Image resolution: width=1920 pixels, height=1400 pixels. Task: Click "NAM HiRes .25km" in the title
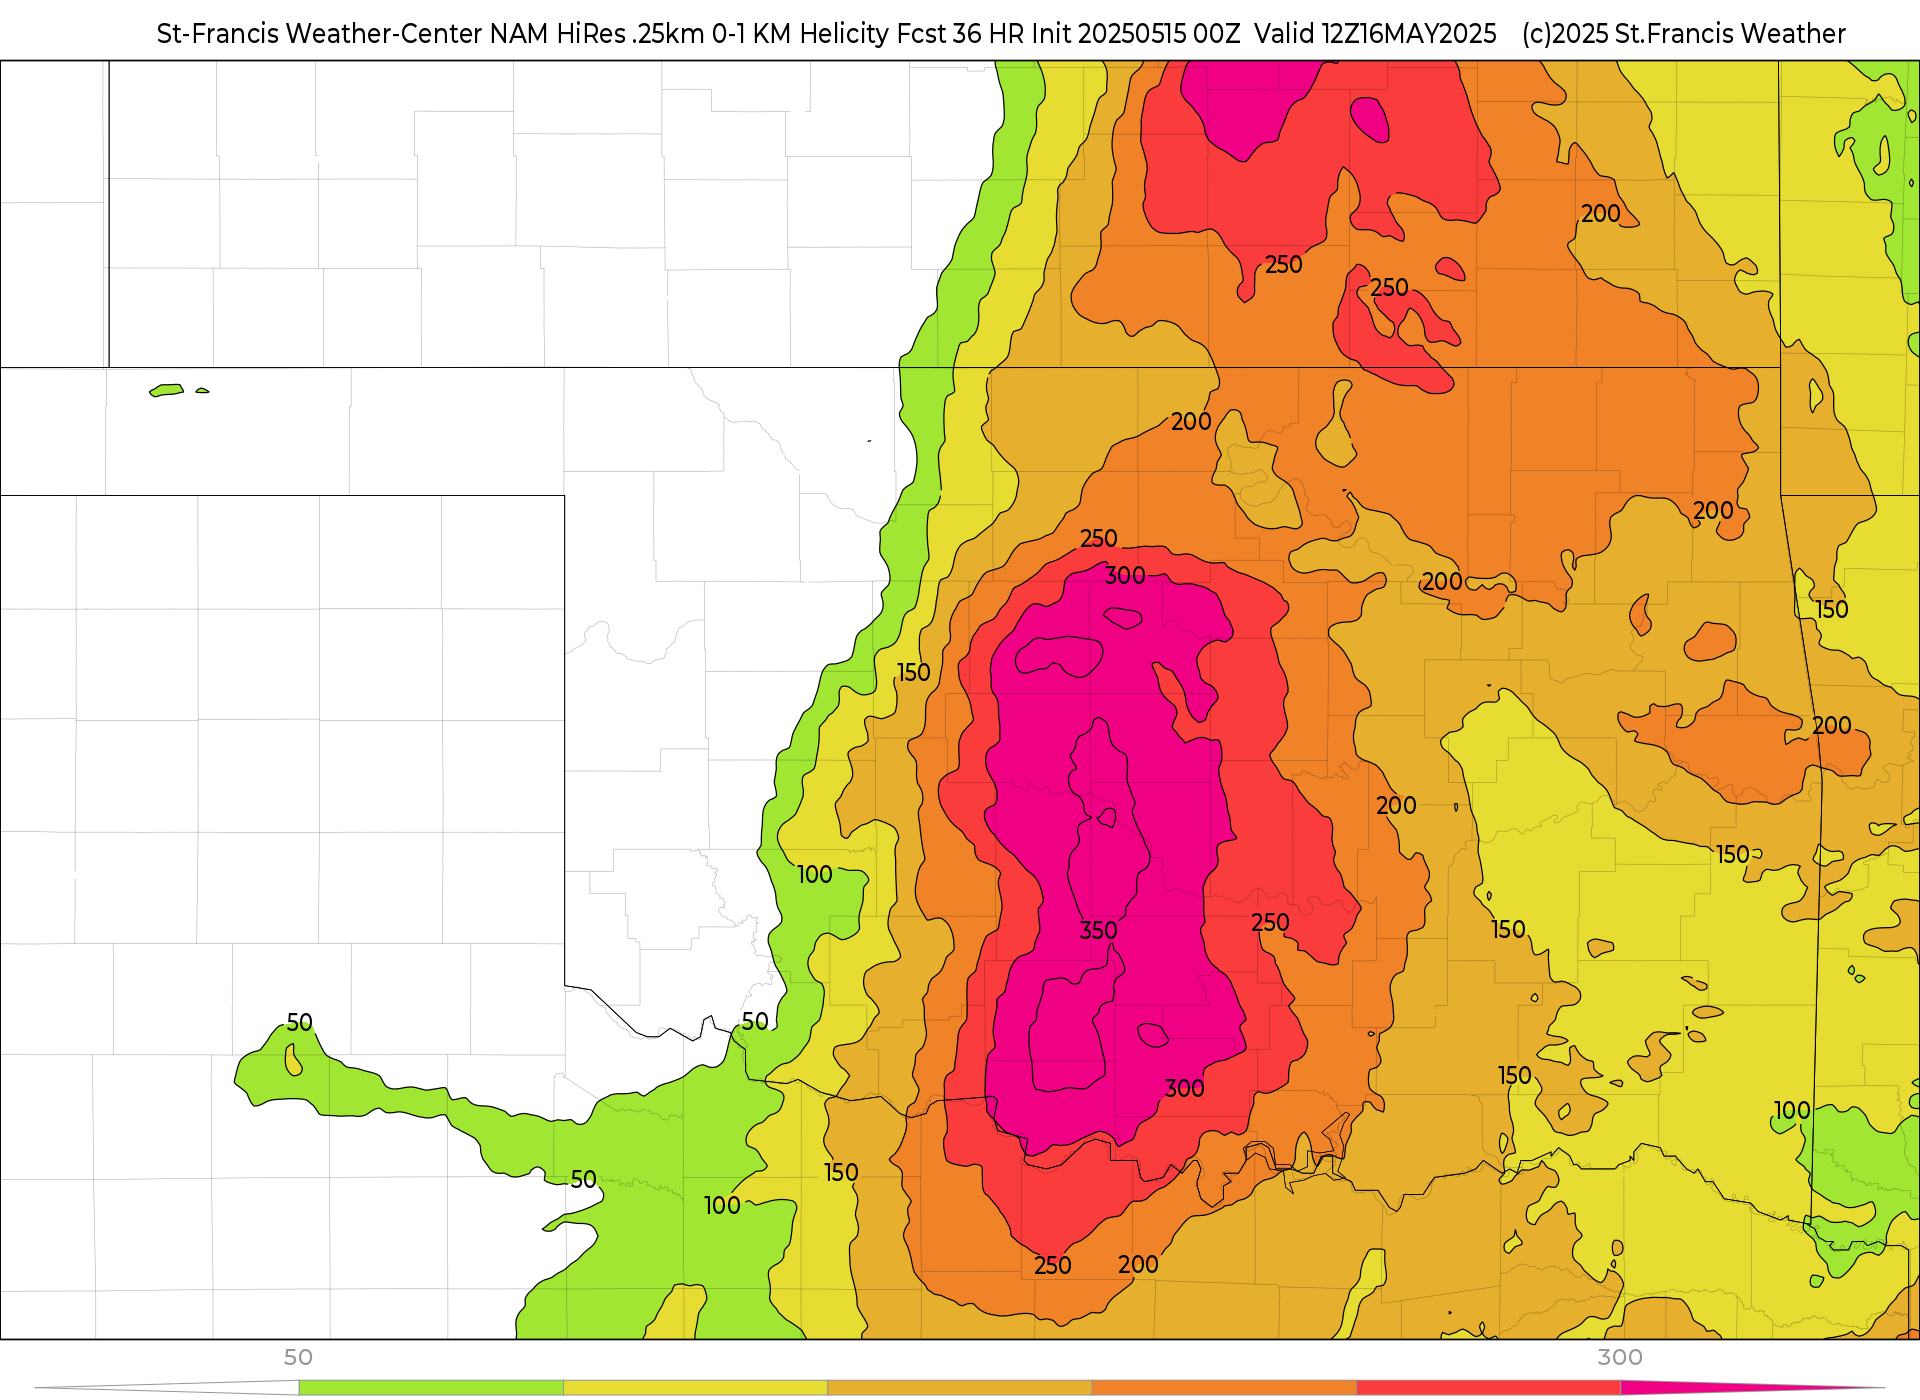(597, 34)
